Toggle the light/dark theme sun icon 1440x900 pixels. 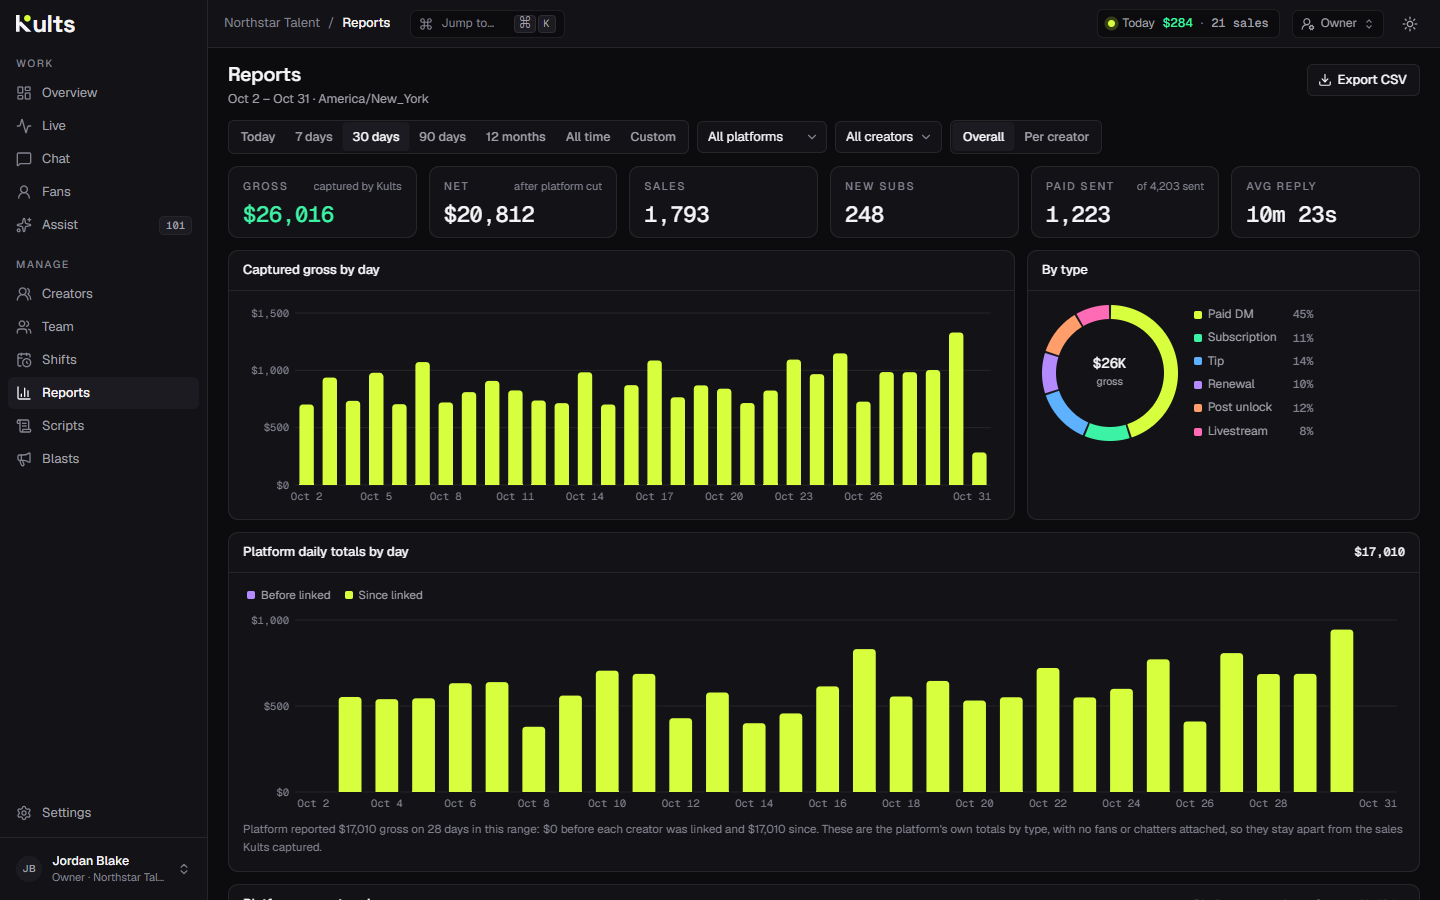pyautogui.click(x=1410, y=24)
